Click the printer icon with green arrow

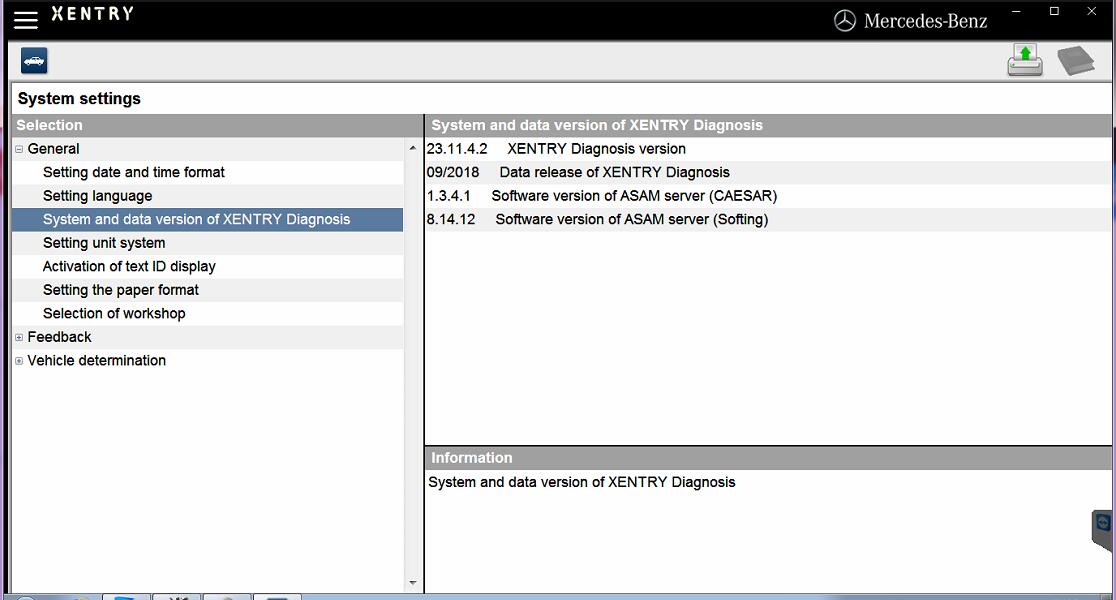pos(1025,60)
